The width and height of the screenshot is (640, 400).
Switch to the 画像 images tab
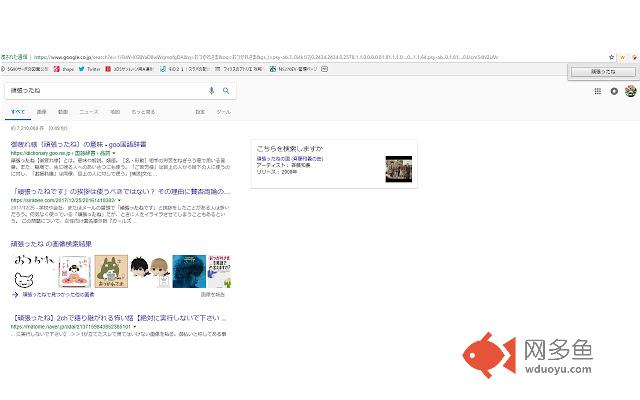41,112
